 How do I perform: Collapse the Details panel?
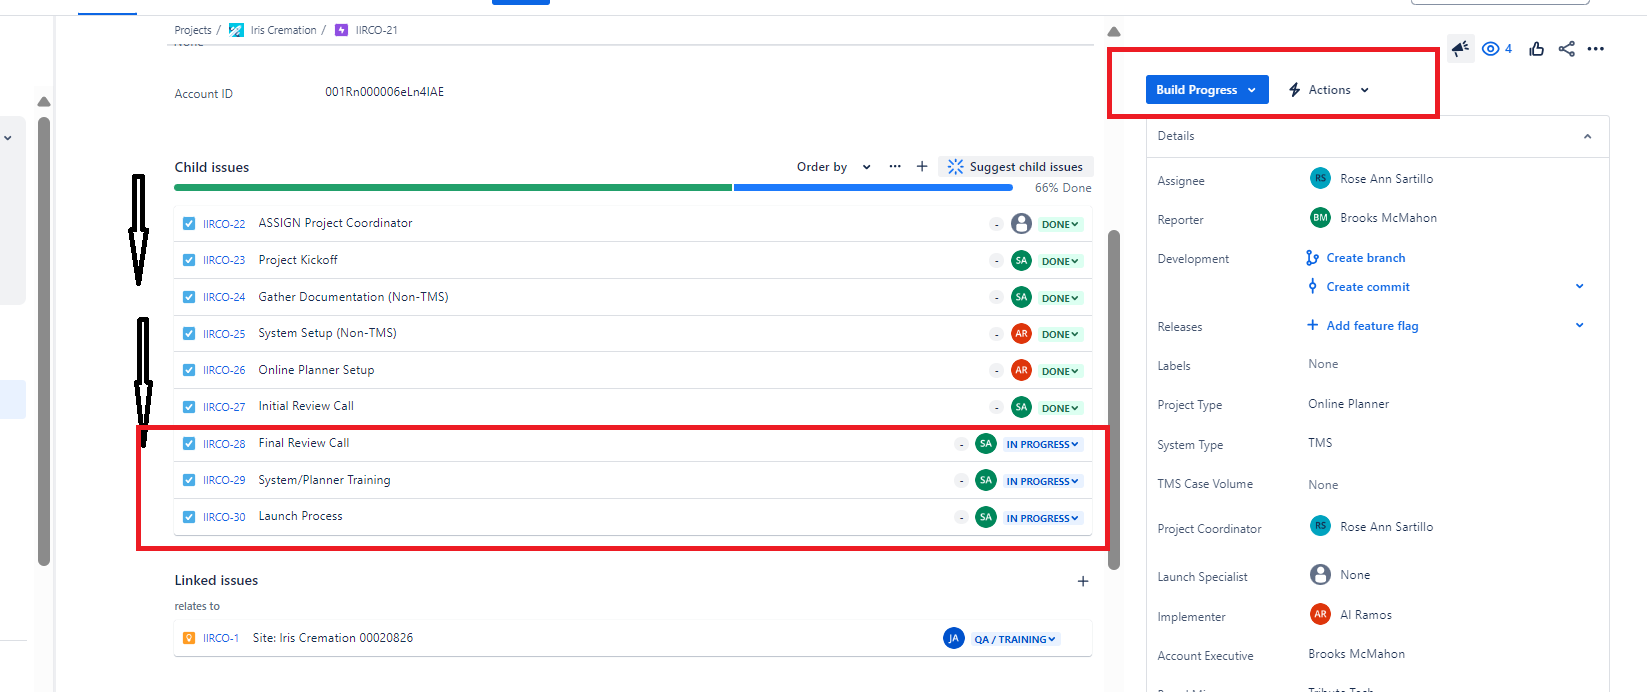[x=1587, y=137]
